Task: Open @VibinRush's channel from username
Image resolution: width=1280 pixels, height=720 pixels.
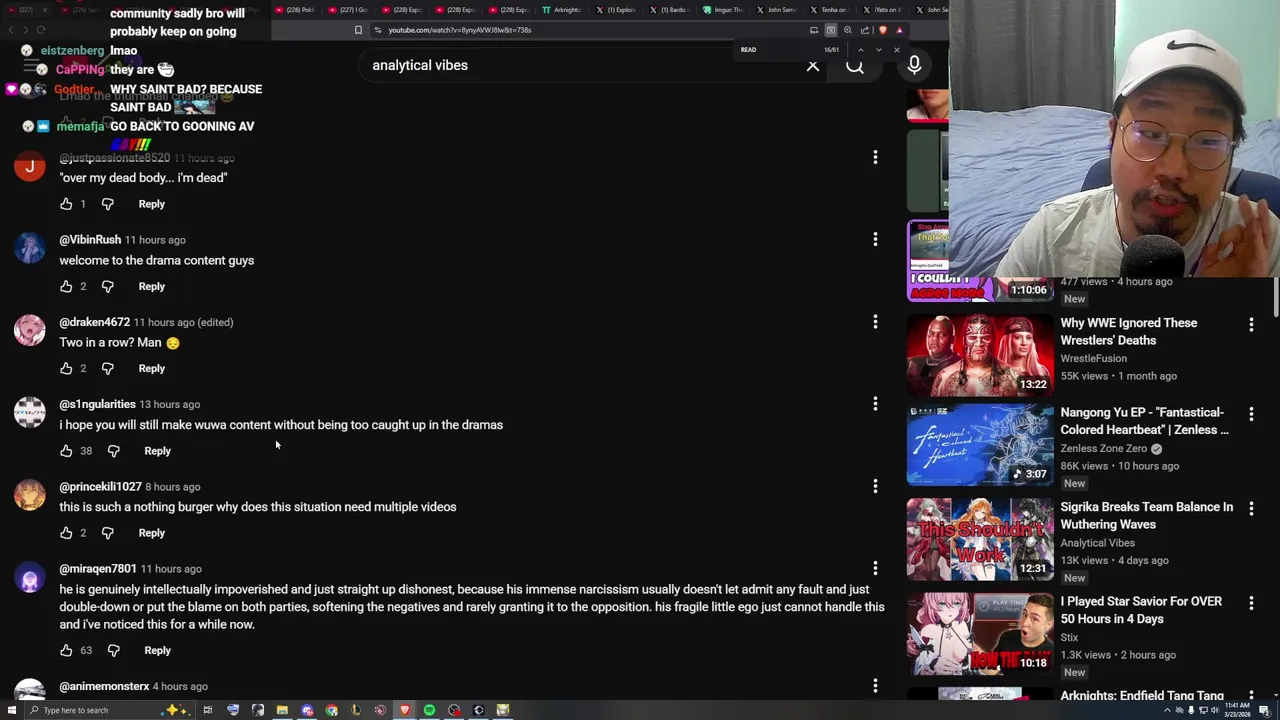Action: point(90,240)
